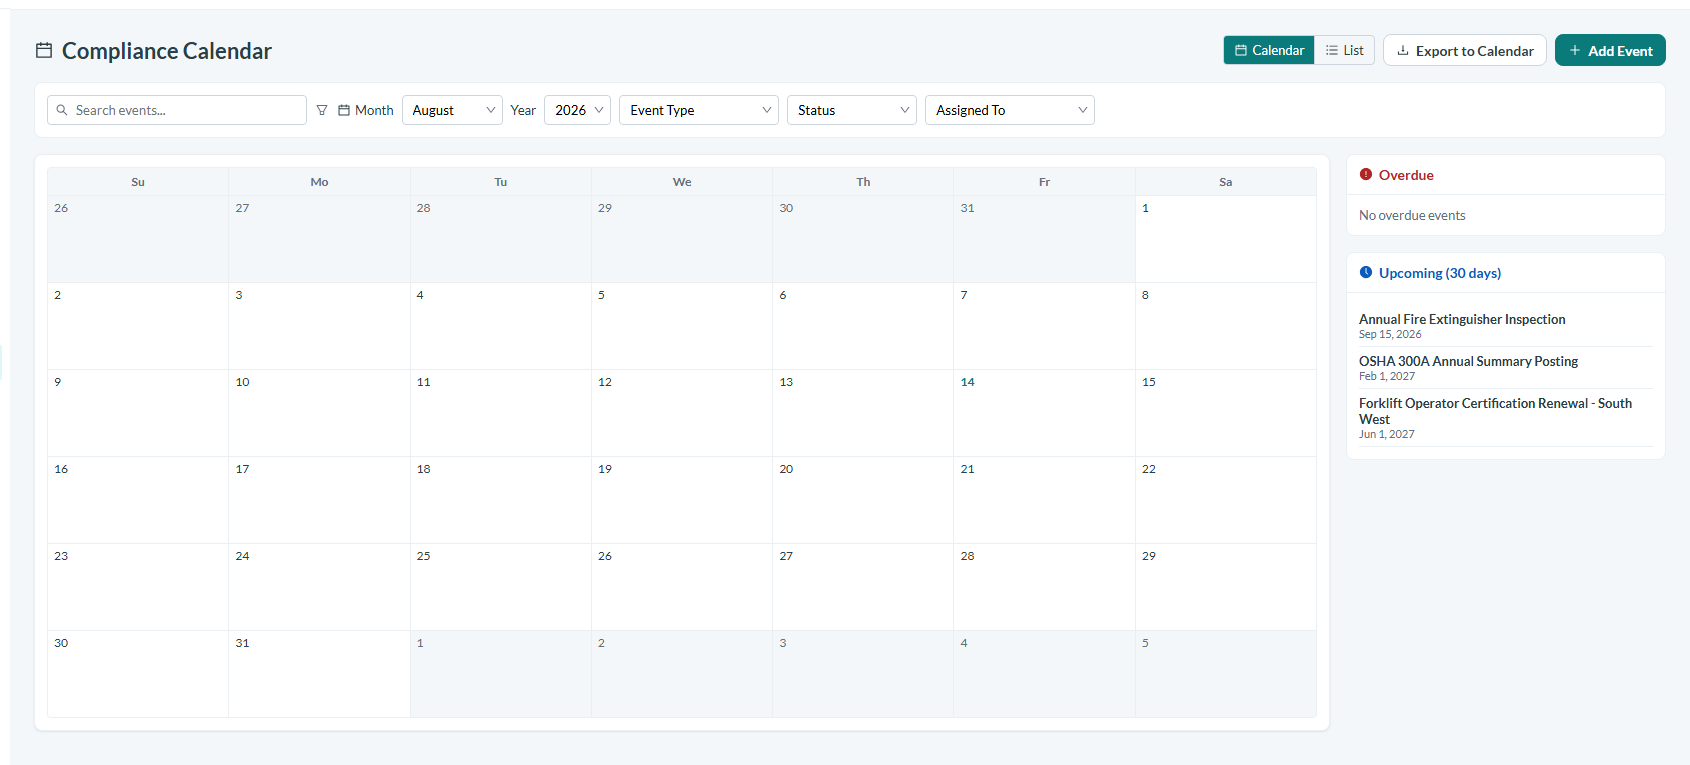The height and width of the screenshot is (765, 1690).
Task: Click the Overdue heading text
Action: point(1406,175)
